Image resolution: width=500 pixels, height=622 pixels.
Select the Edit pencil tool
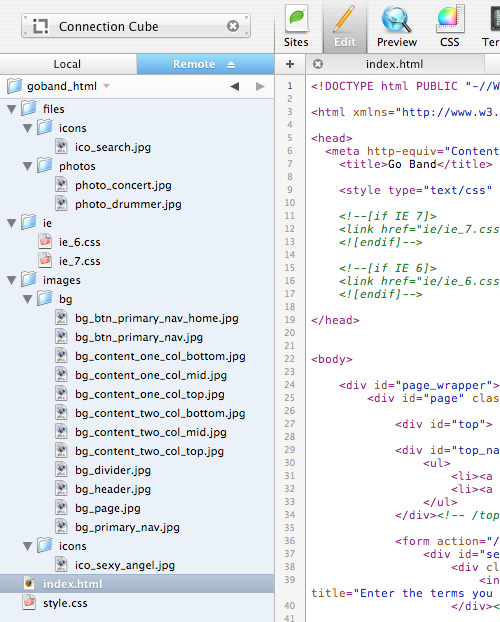pyautogui.click(x=344, y=27)
